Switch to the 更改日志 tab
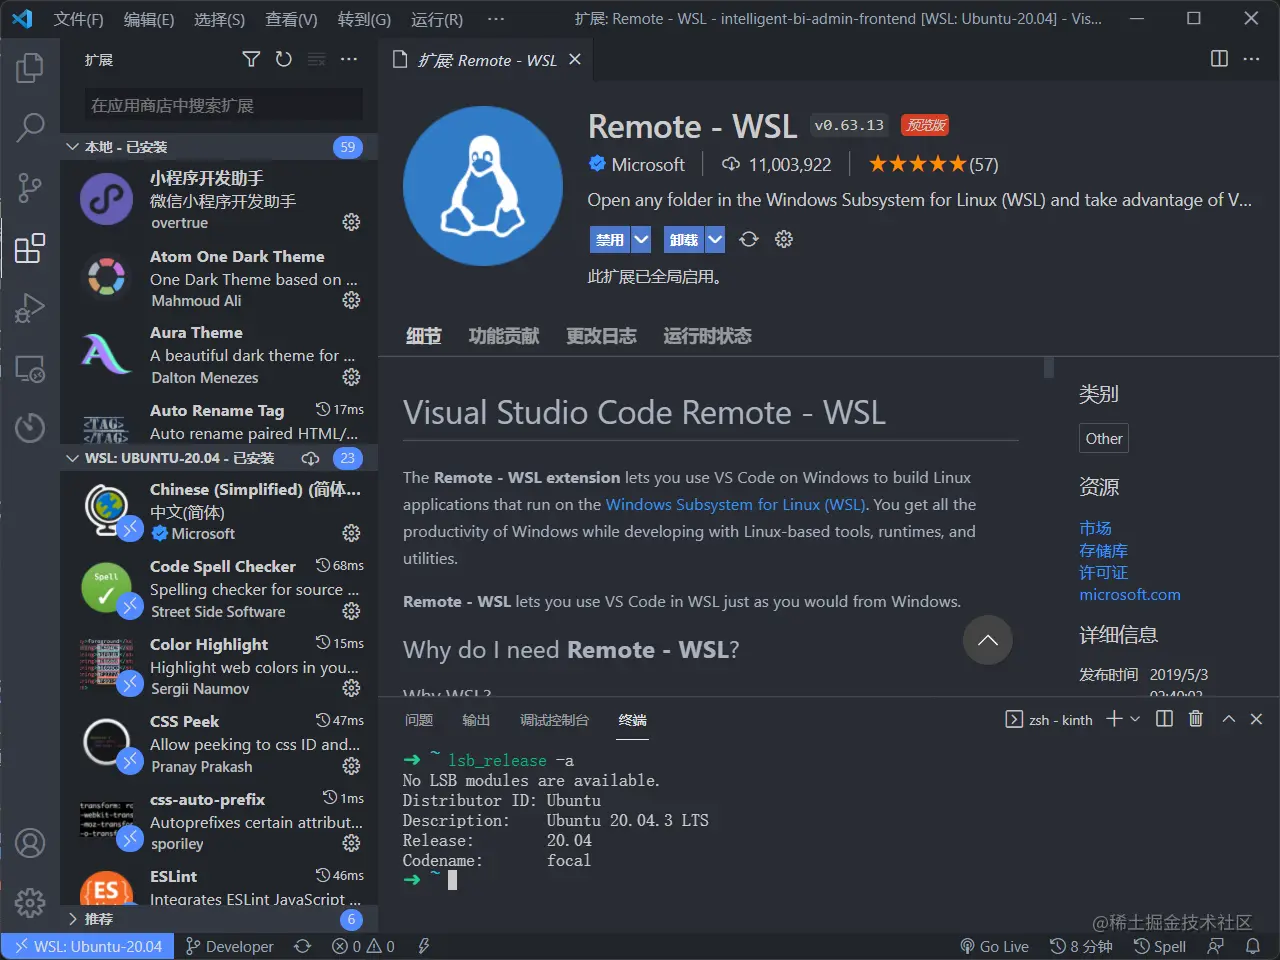Image resolution: width=1280 pixels, height=960 pixels. pyautogui.click(x=601, y=336)
